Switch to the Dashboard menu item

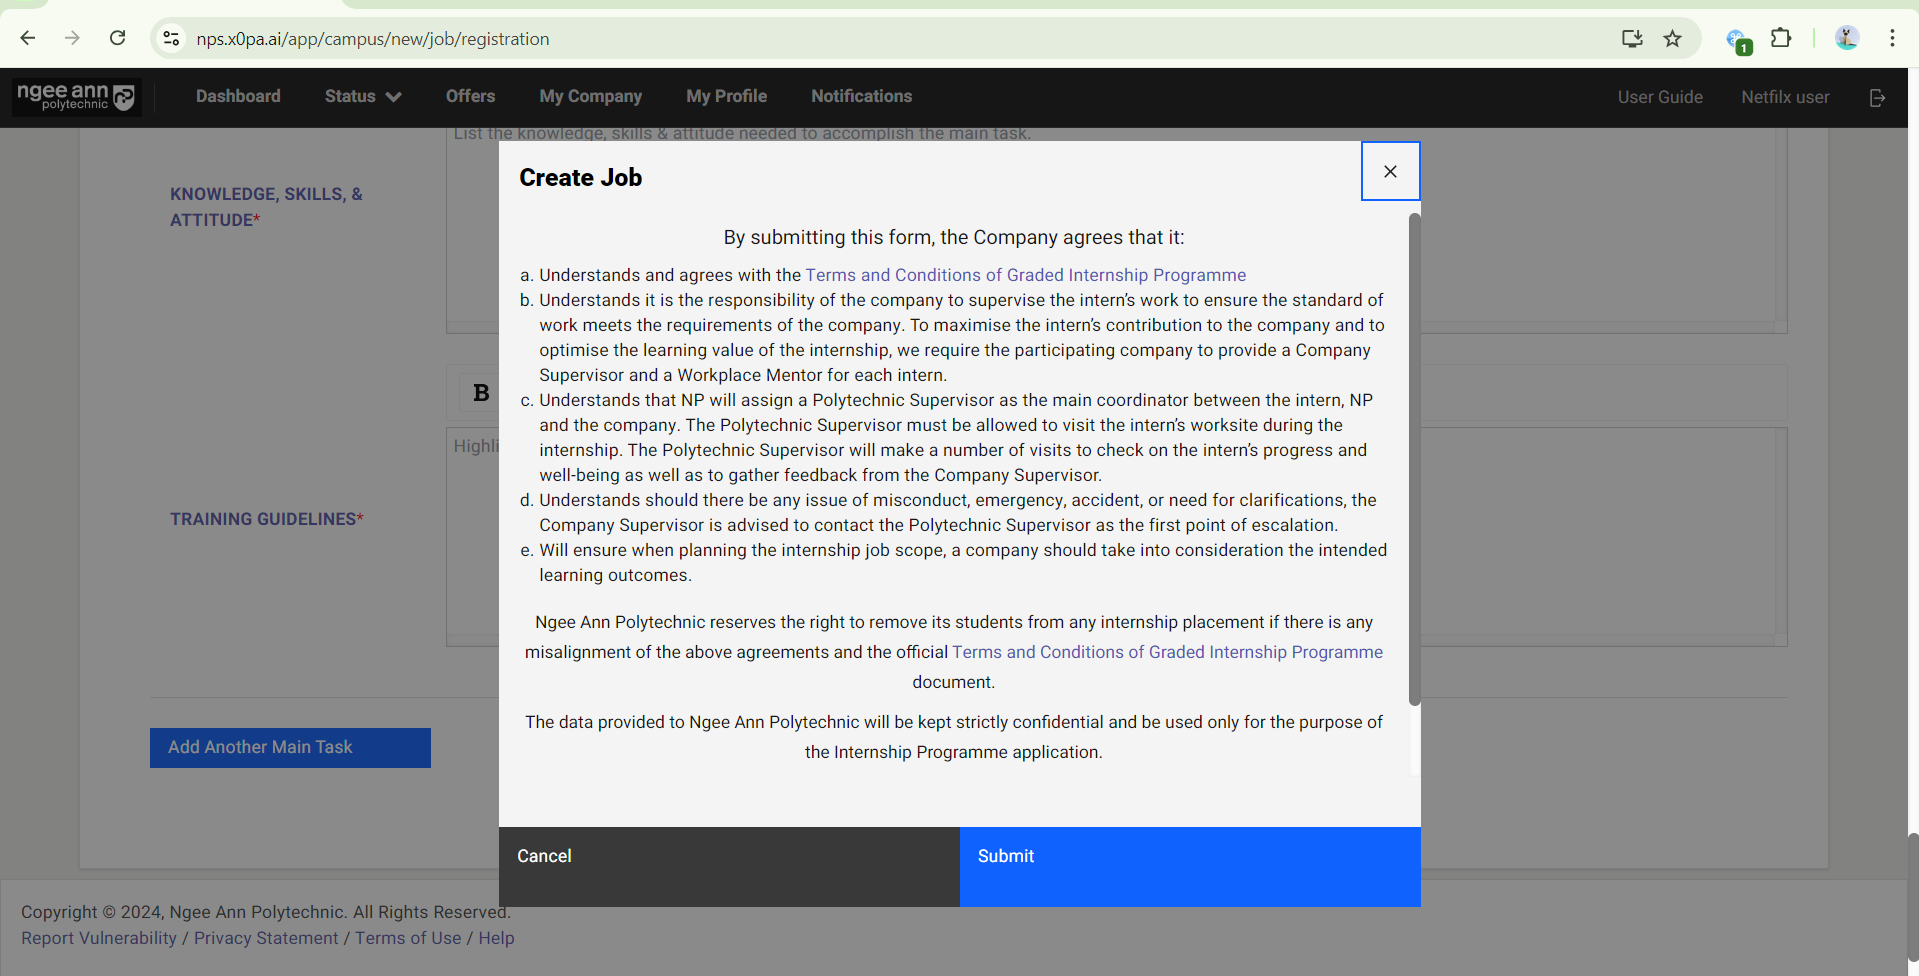(237, 96)
